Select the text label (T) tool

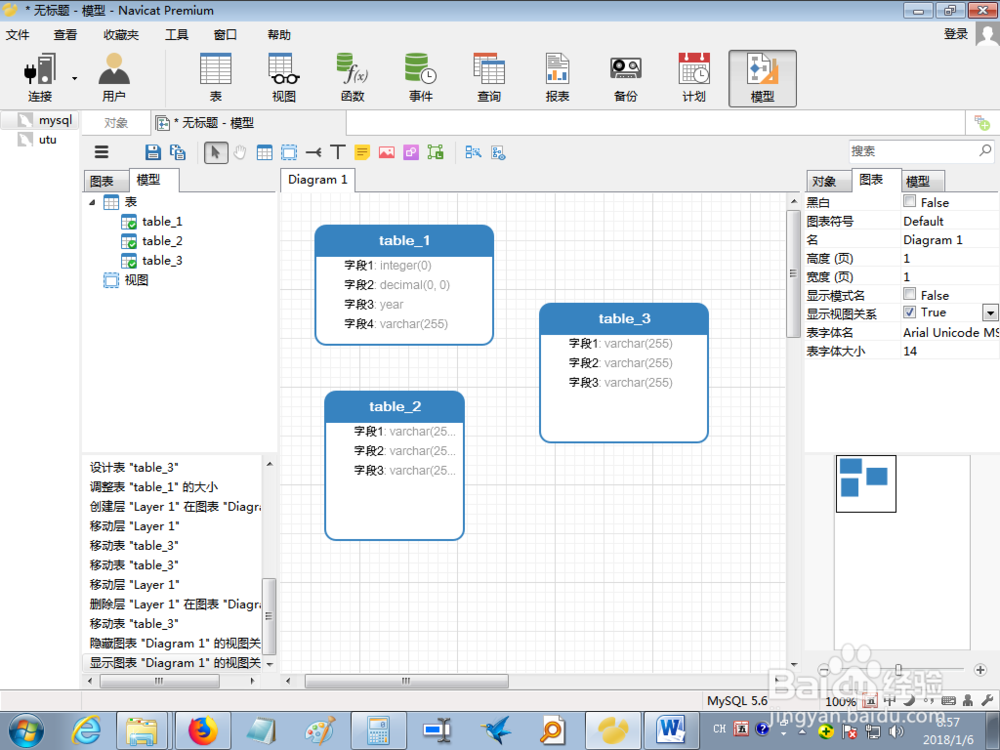(x=337, y=152)
